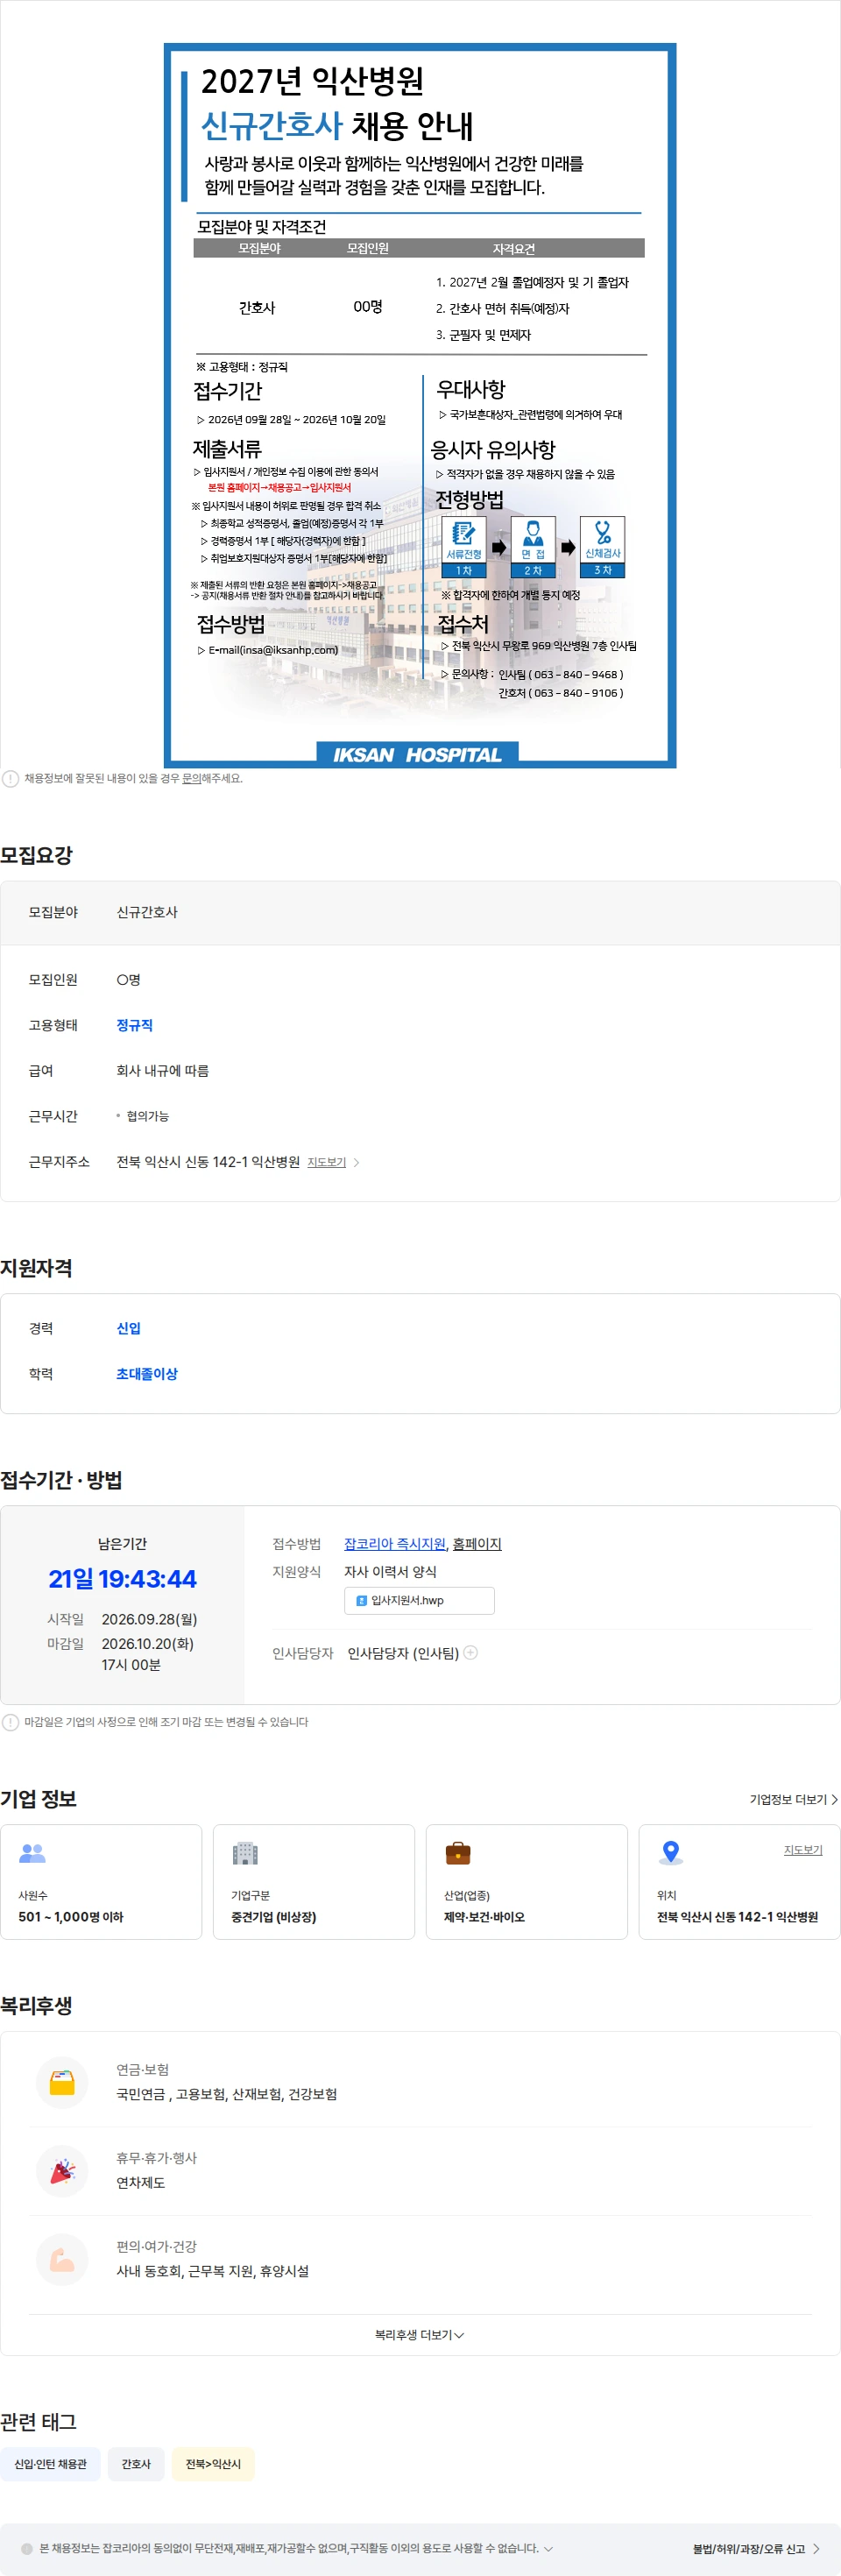Click the 2026.09.28(월) start date
841x2576 pixels.
pyautogui.click(x=149, y=1619)
